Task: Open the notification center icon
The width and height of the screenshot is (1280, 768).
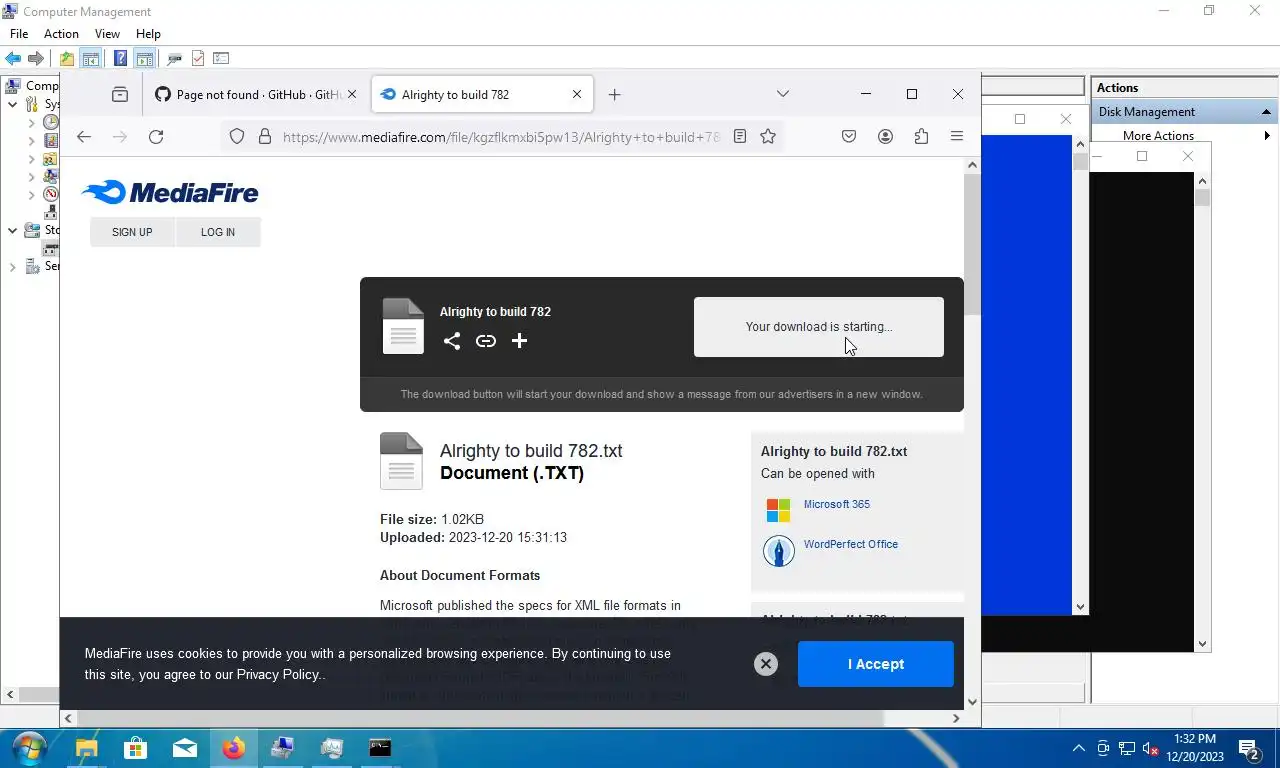Action: (x=1249, y=748)
